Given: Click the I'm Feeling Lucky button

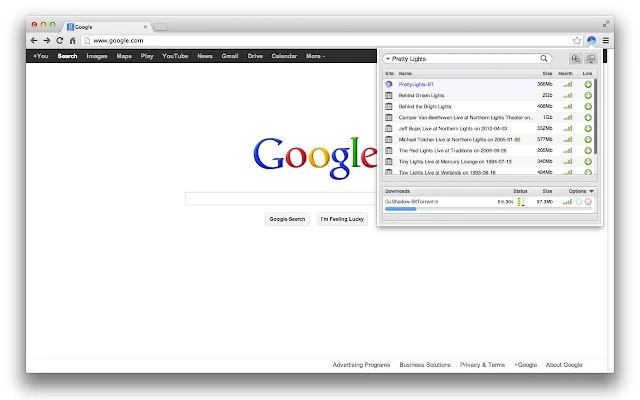Looking at the screenshot, I should point(342,219).
